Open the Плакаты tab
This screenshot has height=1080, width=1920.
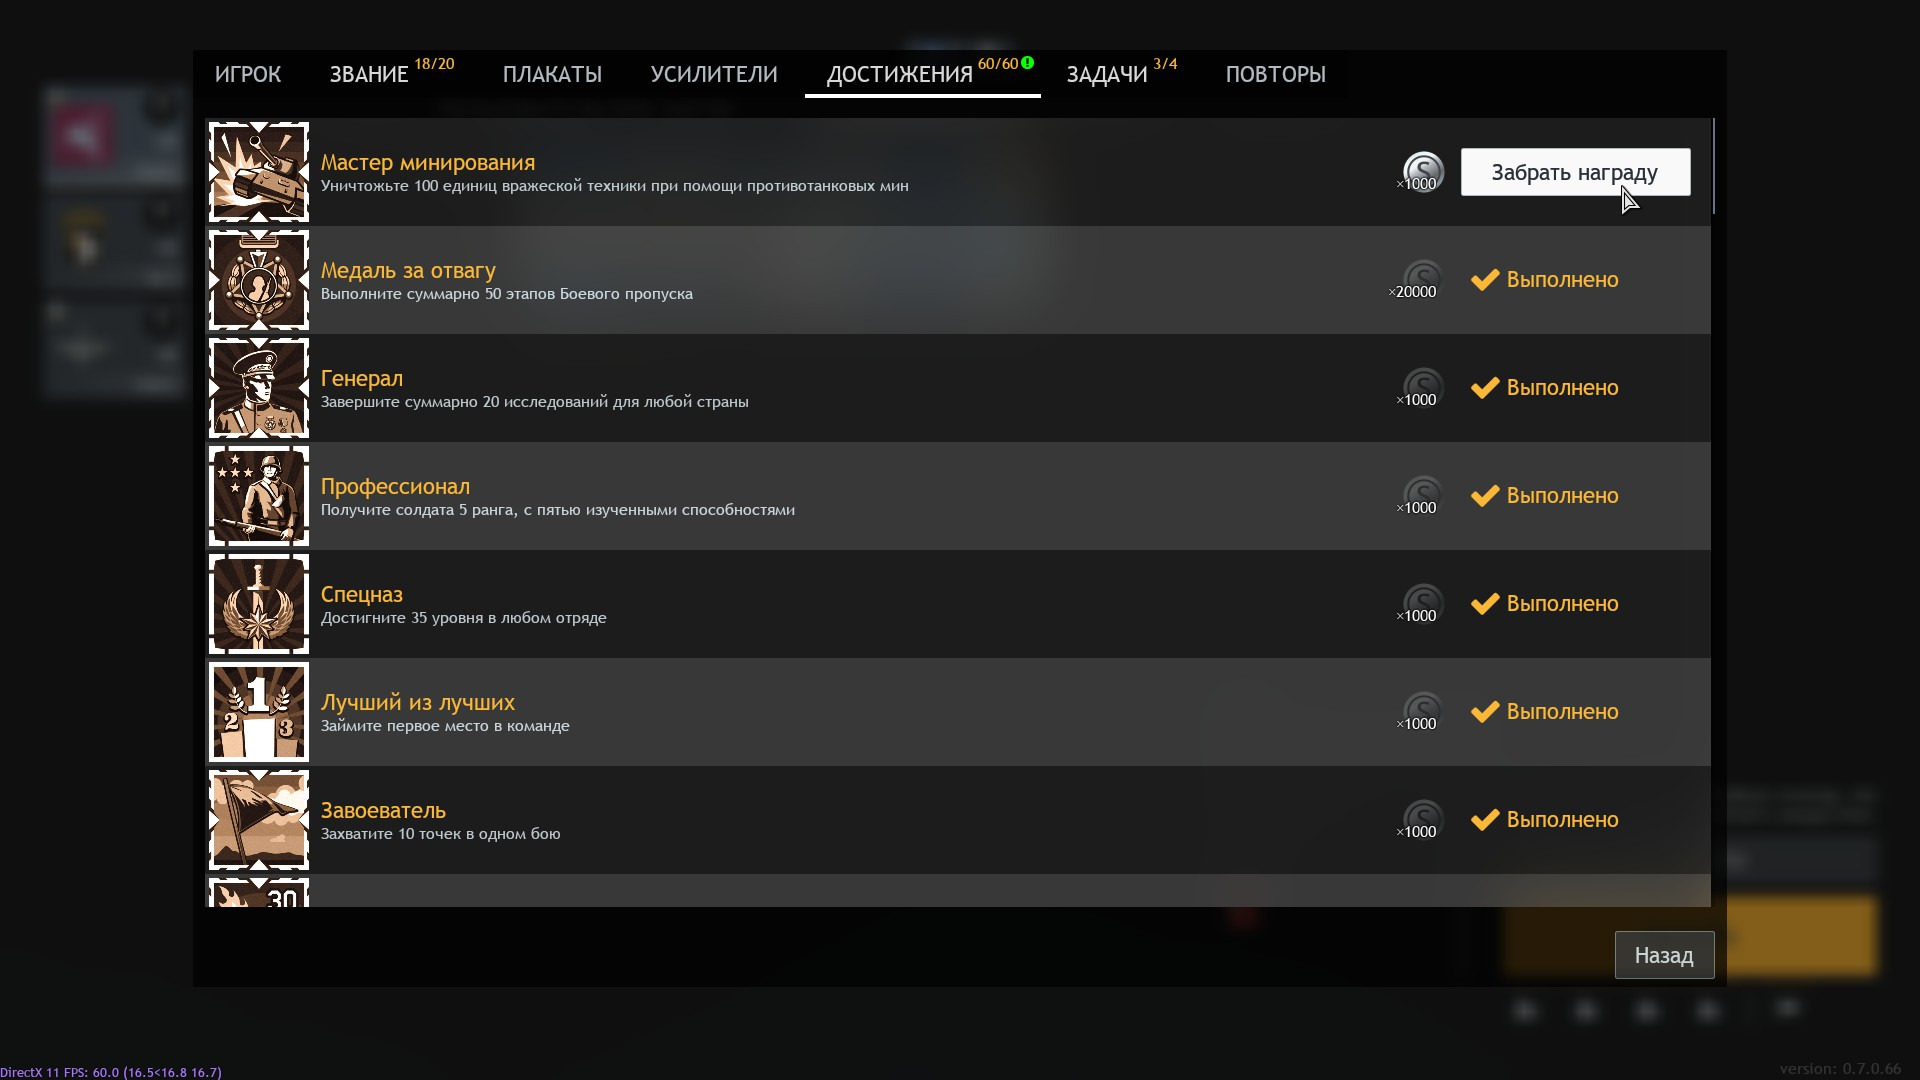tap(552, 75)
